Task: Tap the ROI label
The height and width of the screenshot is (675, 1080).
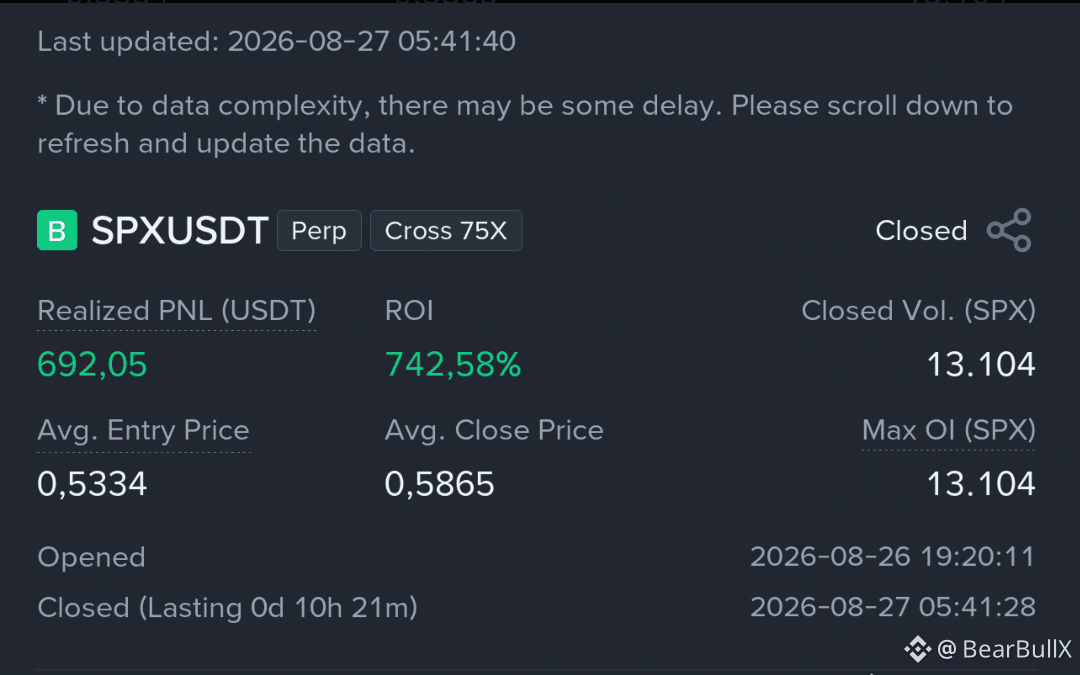Action: coord(409,311)
